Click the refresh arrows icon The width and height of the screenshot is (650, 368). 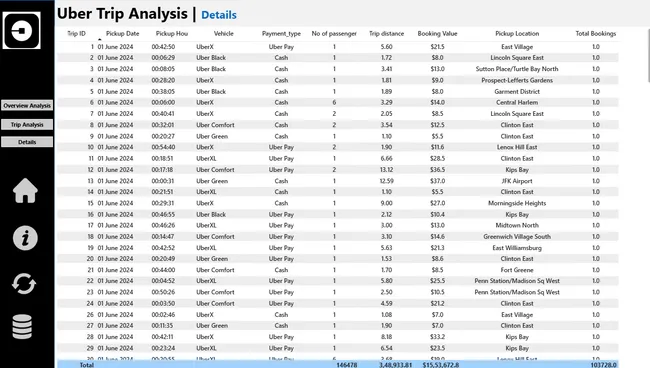pos(24,284)
